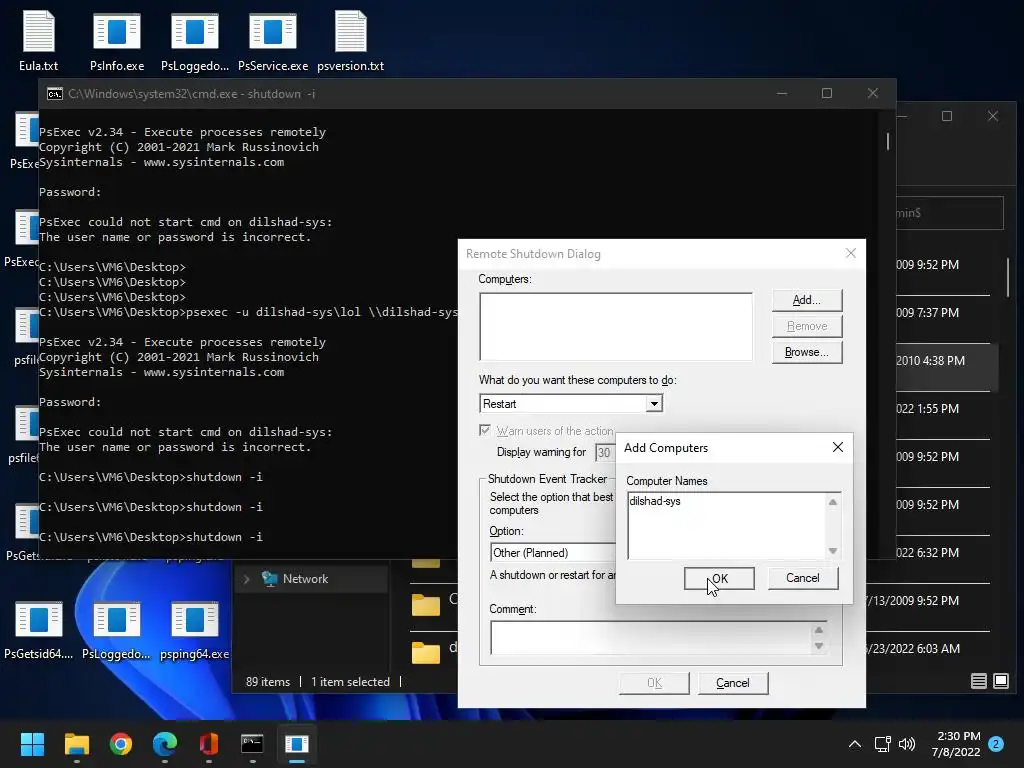
Task: Switch to Remote Shutdown taskbar icon
Action: (x=296, y=744)
